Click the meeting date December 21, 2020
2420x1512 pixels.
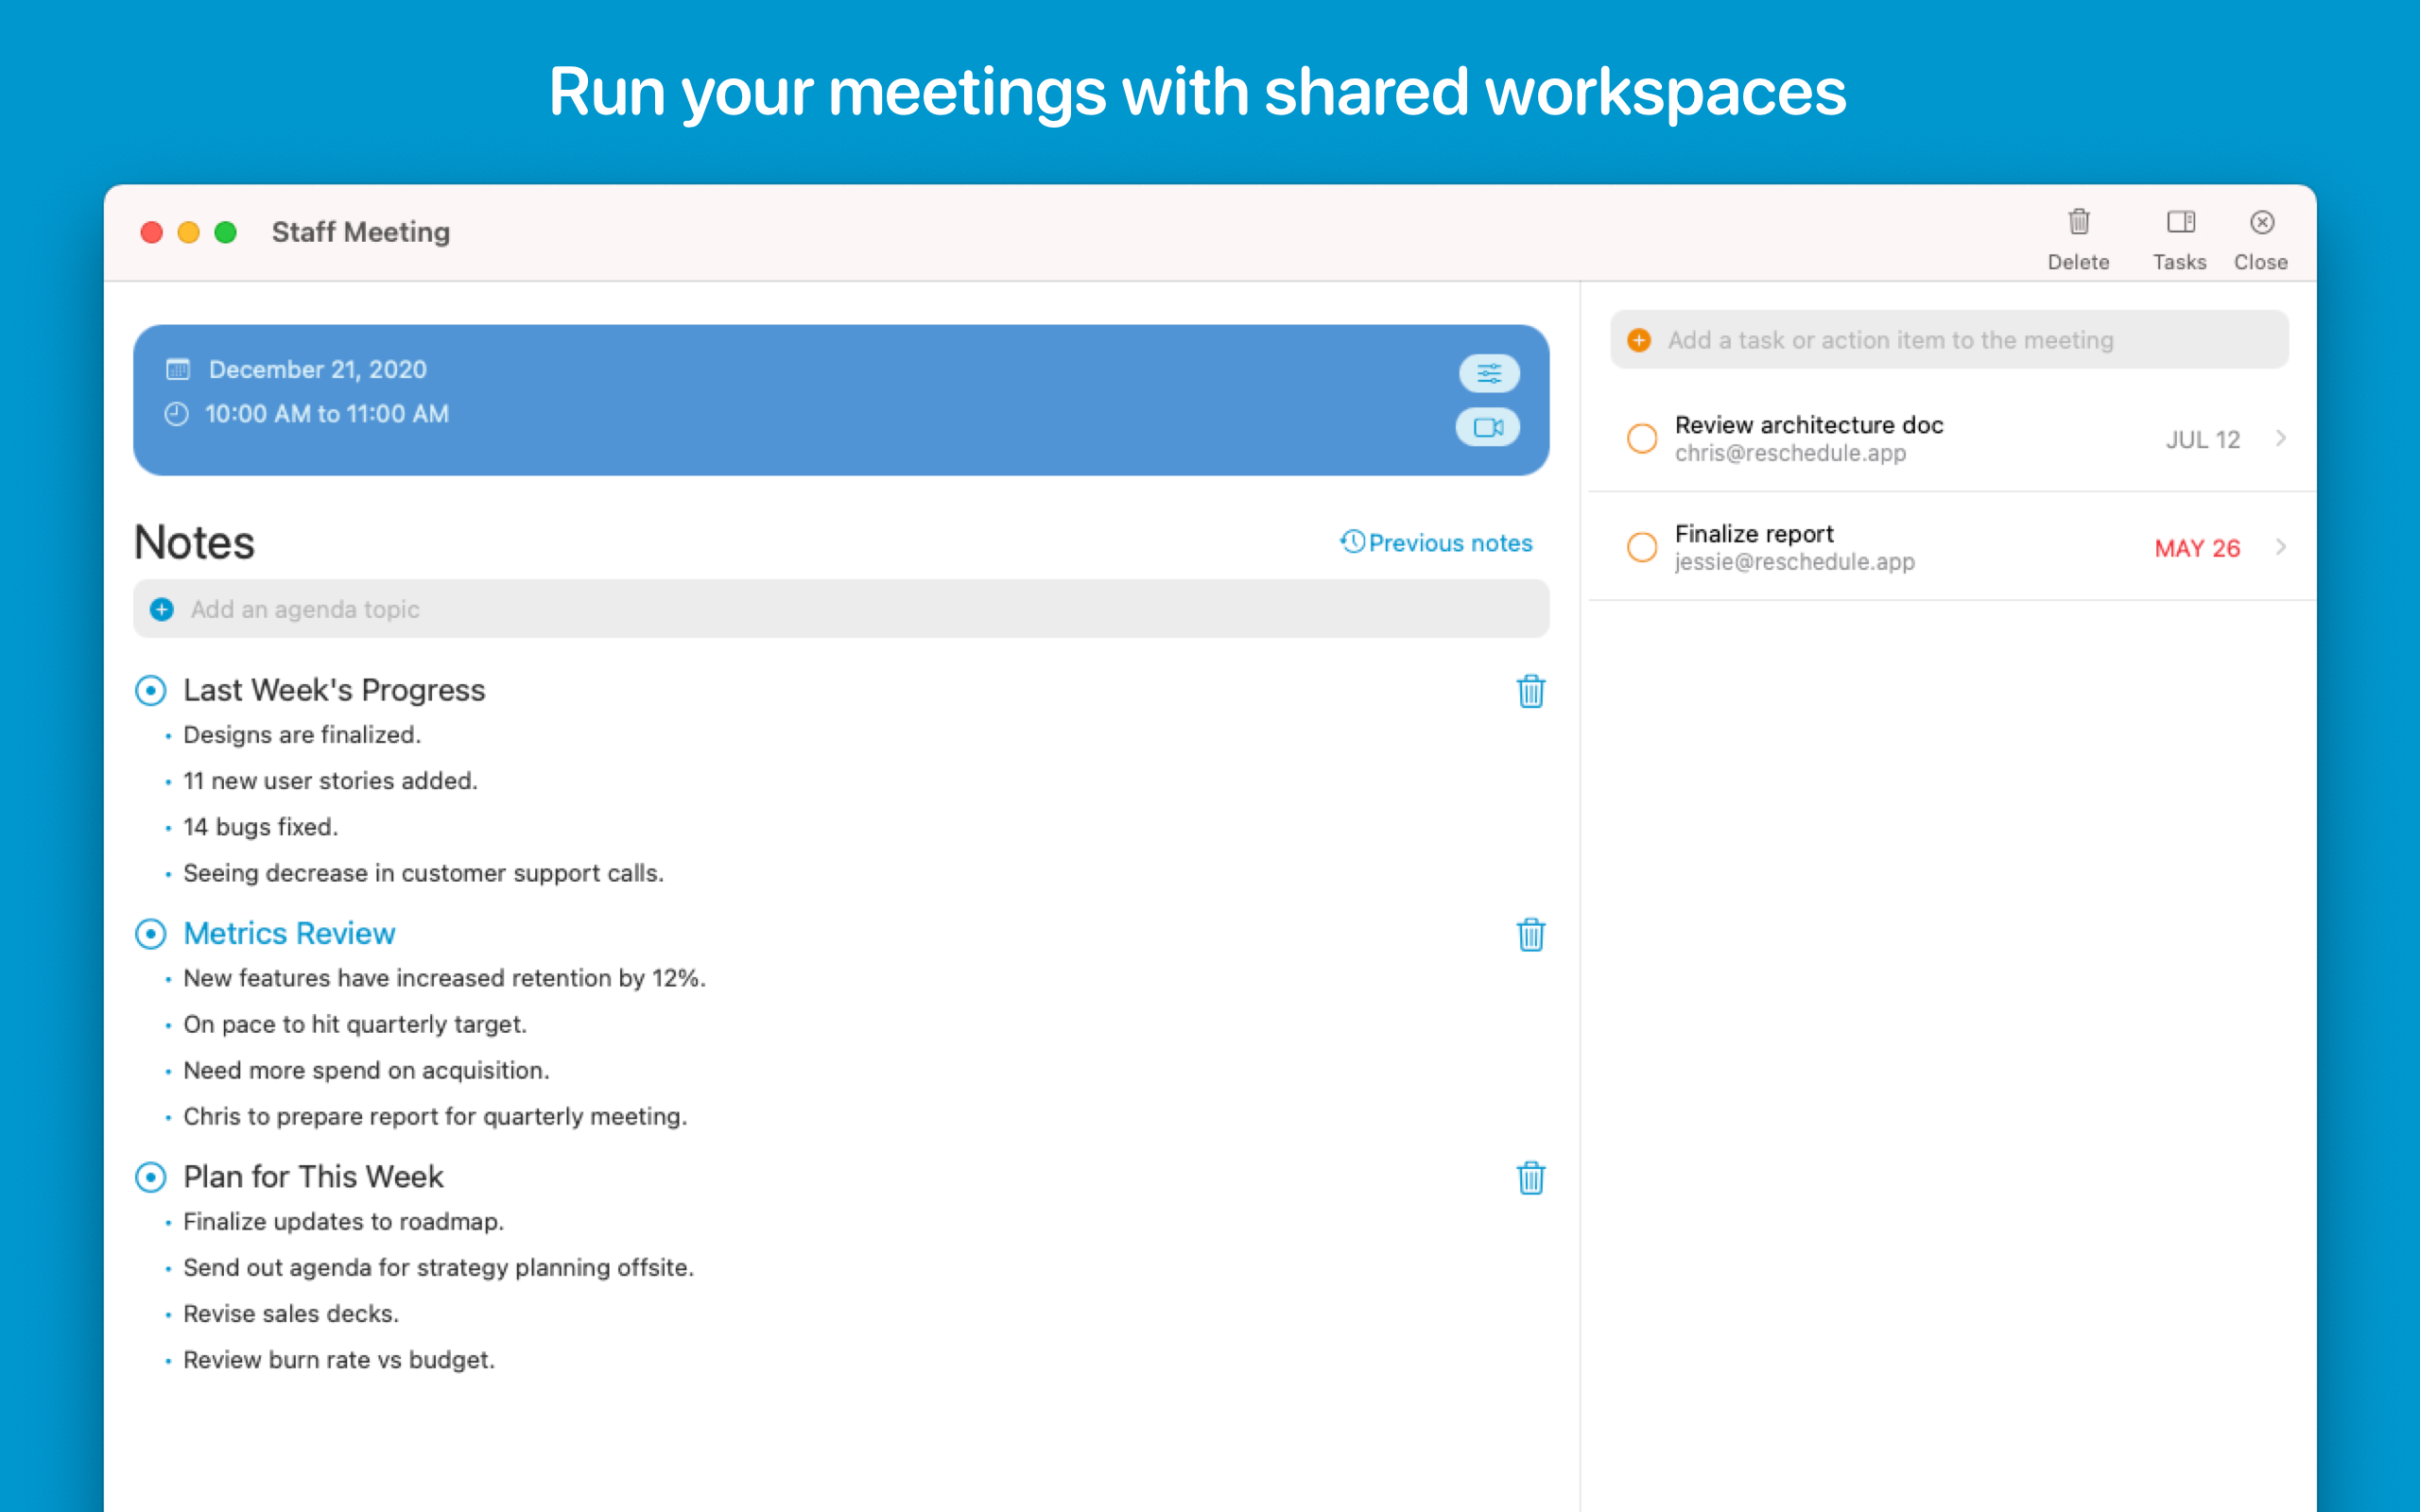click(x=317, y=369)
